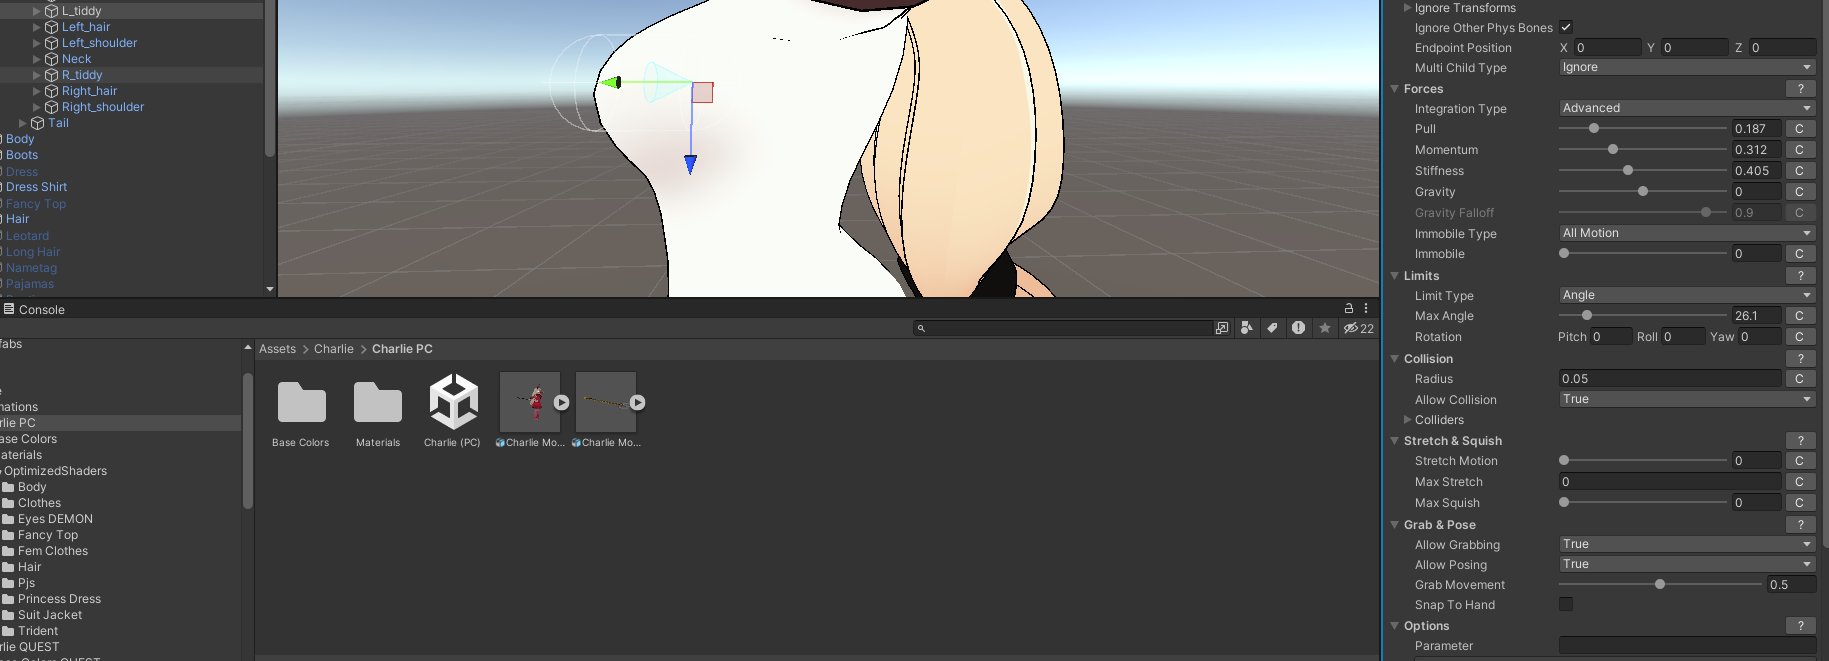Adjust the Grab Movement slider
Screen dimensions: 1829x661
[1660, 585]
